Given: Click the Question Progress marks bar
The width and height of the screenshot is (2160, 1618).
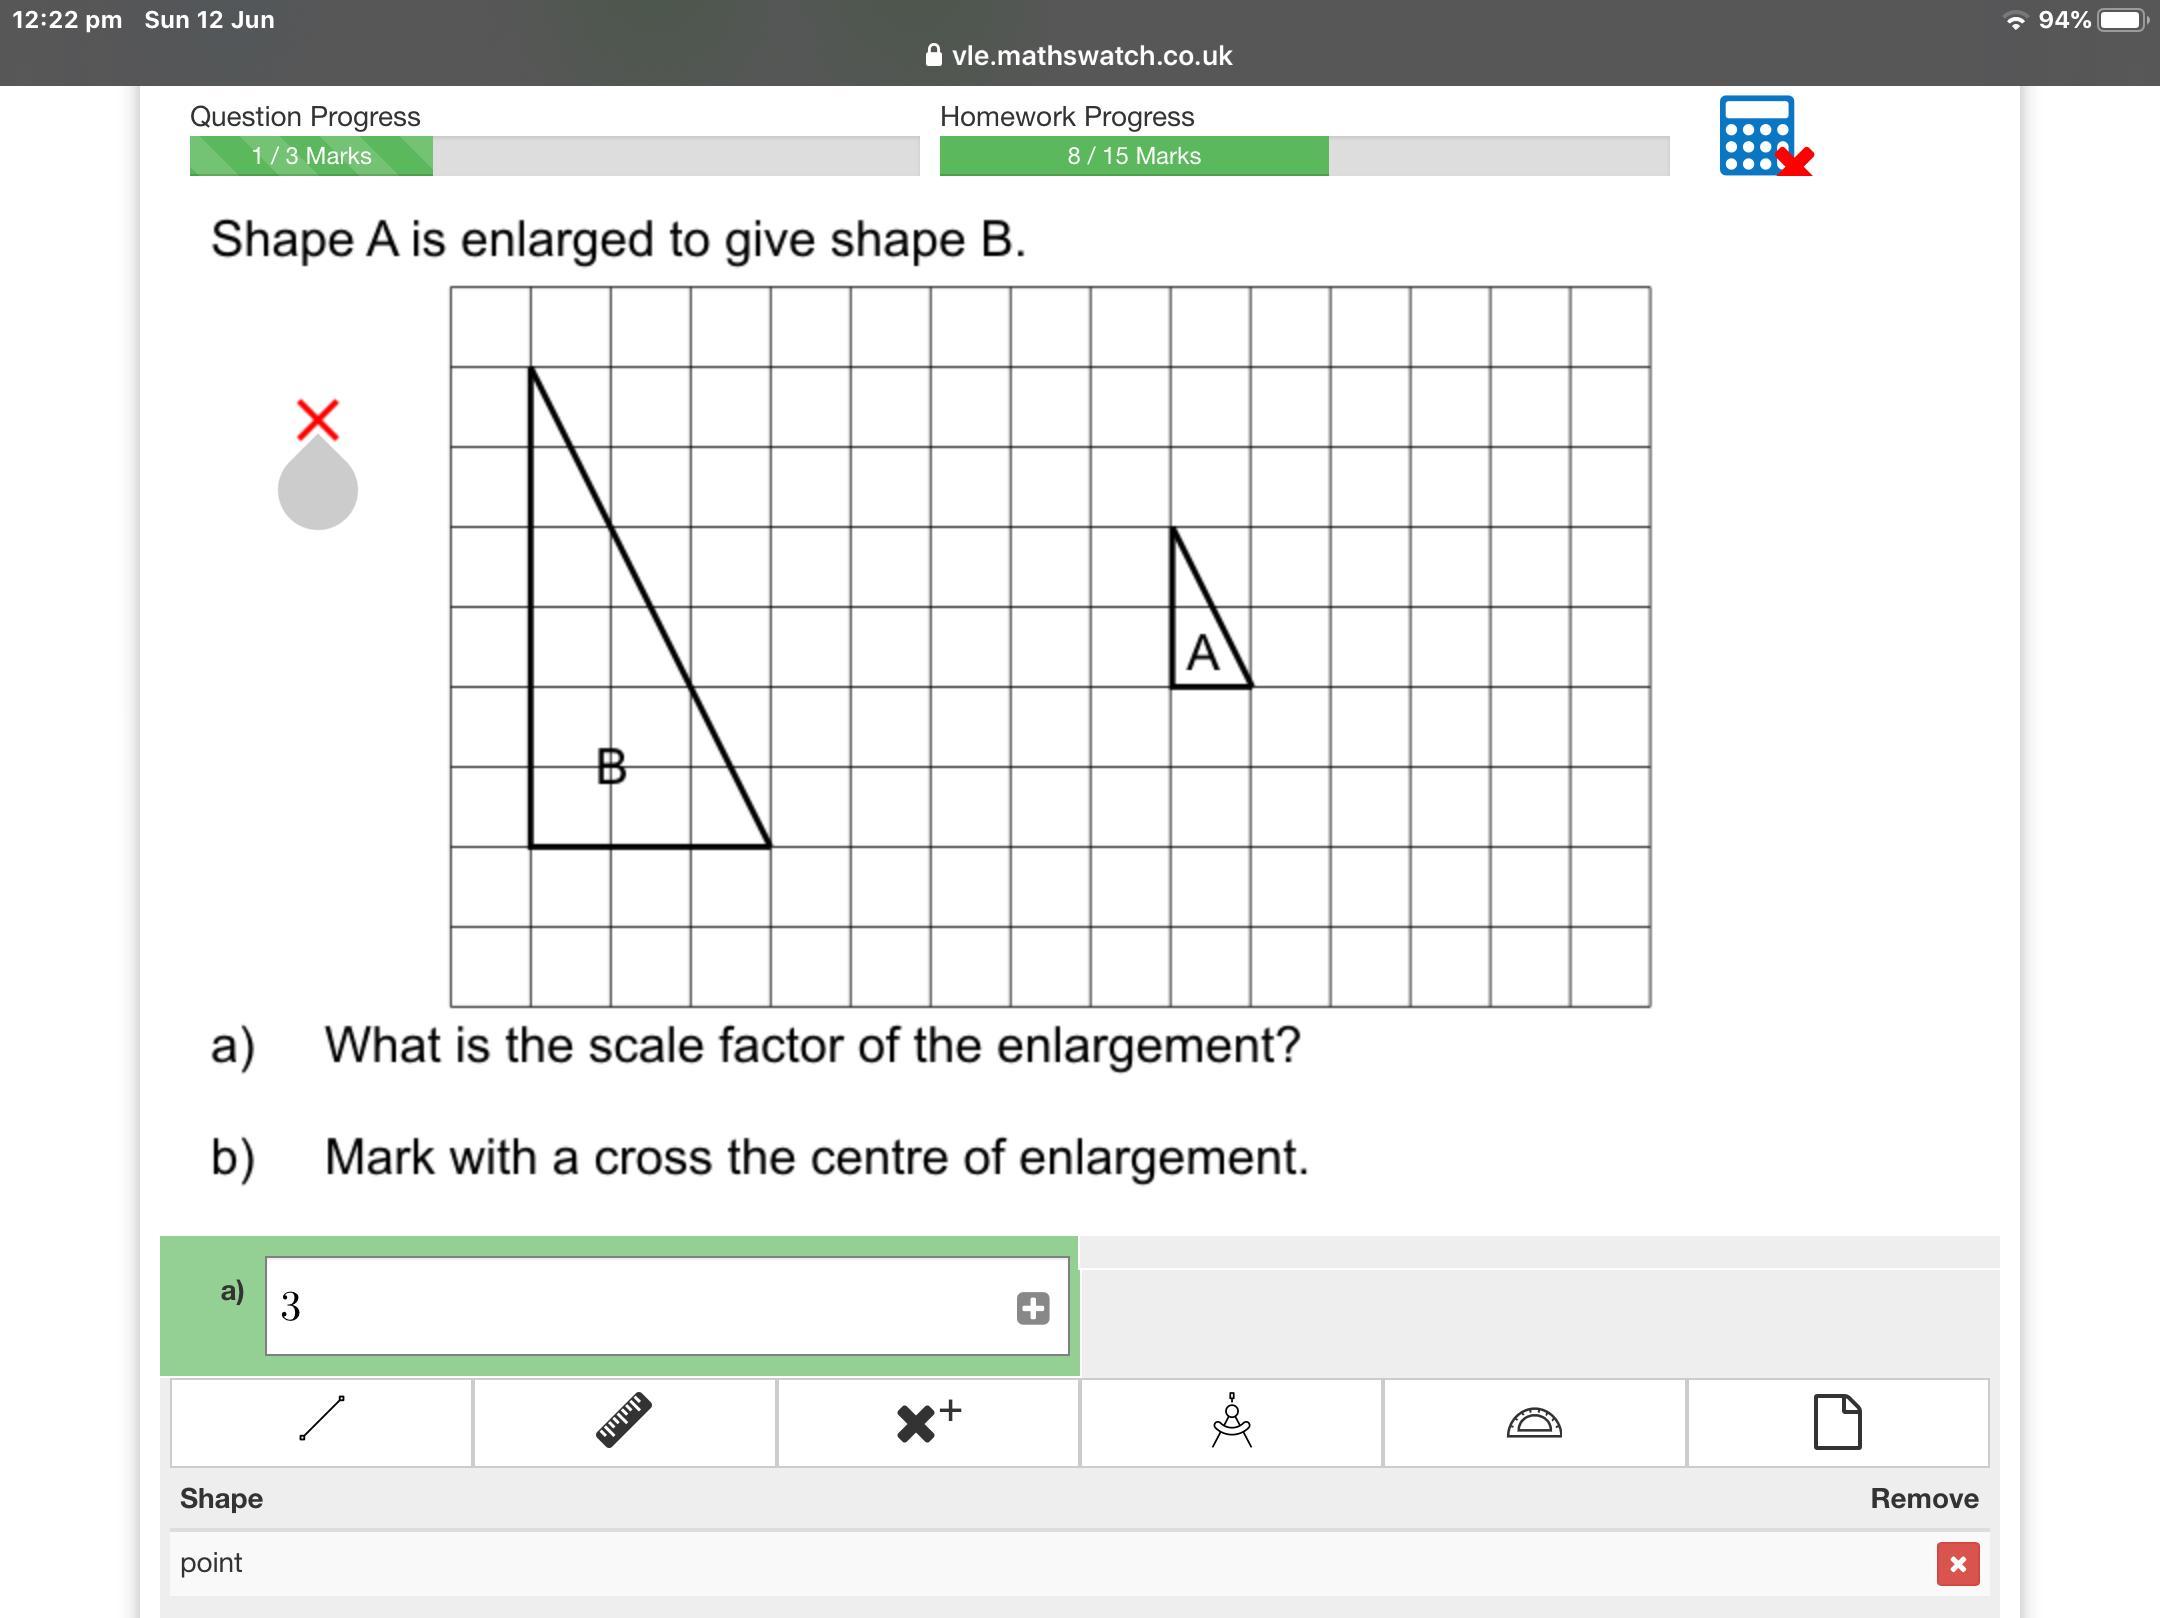Looking at the screenshot, I should [554, 156].
